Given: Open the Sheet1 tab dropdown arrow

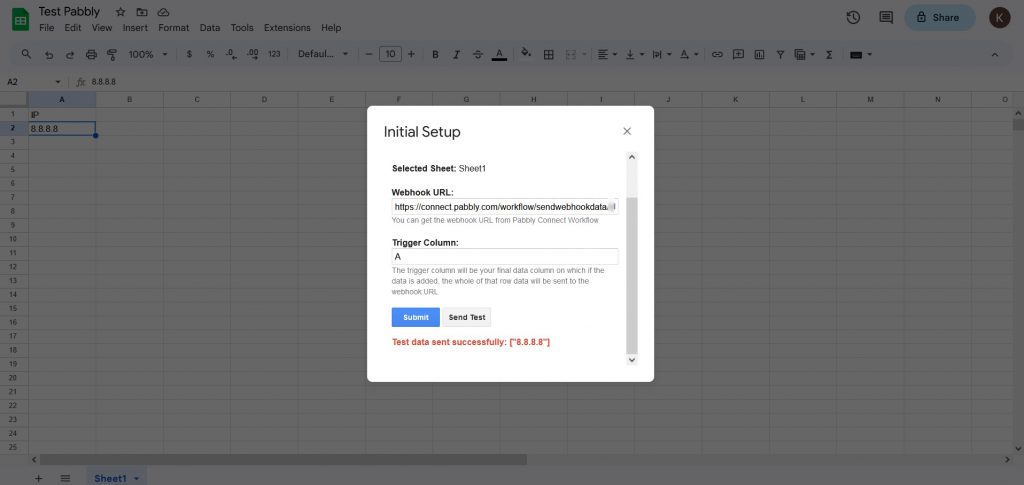Looking at the screenshot, I should point(136,479).
